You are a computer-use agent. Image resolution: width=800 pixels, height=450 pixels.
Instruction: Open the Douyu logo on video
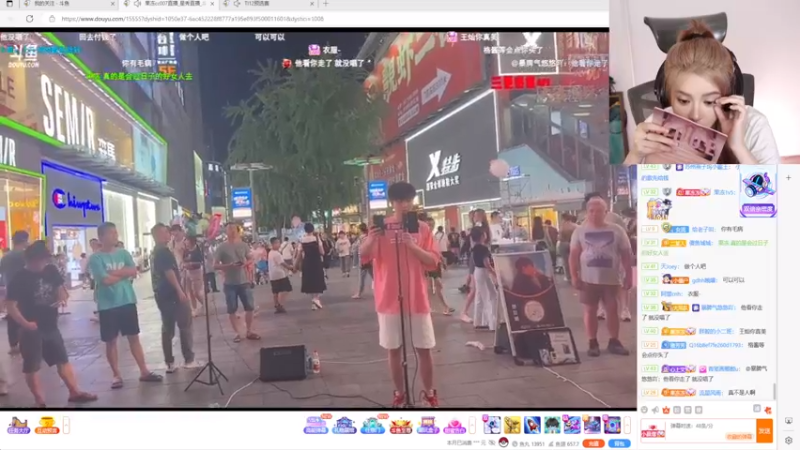click(x=23, y=56)
